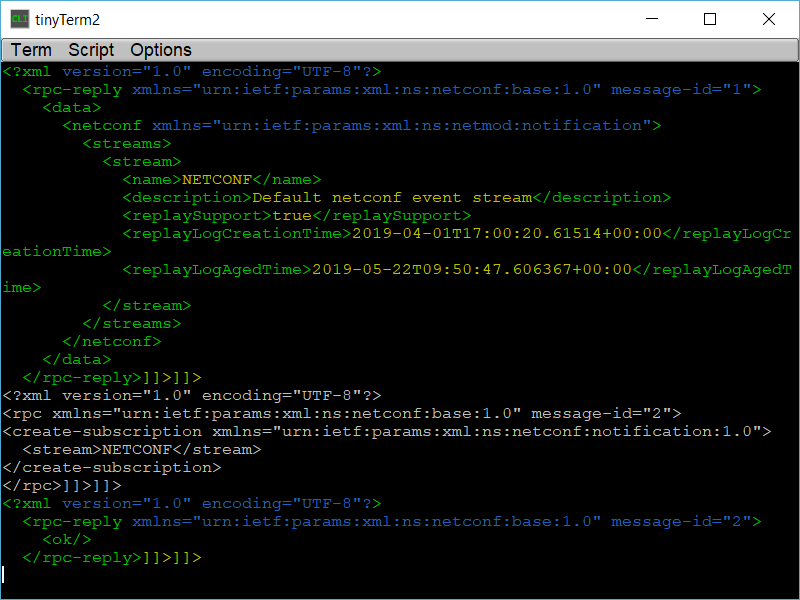Open the Options menu
Image resolution: width=800 pixels, height=600 pixels.
161,50
